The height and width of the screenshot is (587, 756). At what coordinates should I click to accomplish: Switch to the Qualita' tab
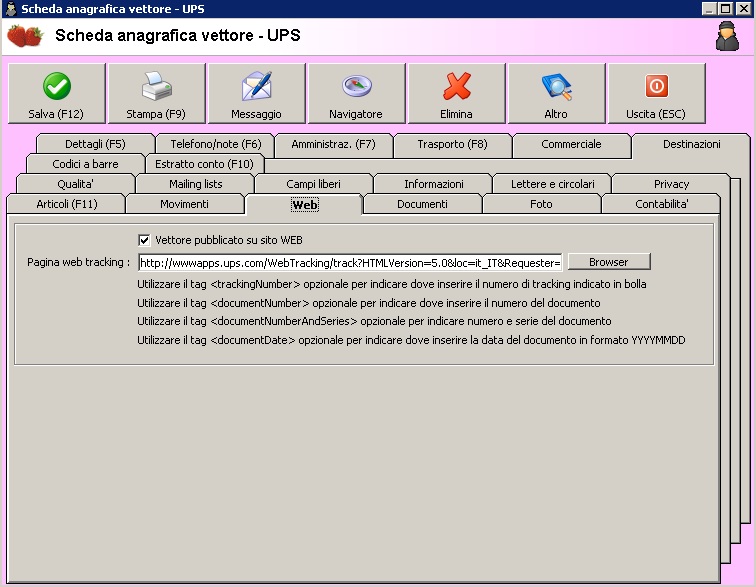point(75,184)
